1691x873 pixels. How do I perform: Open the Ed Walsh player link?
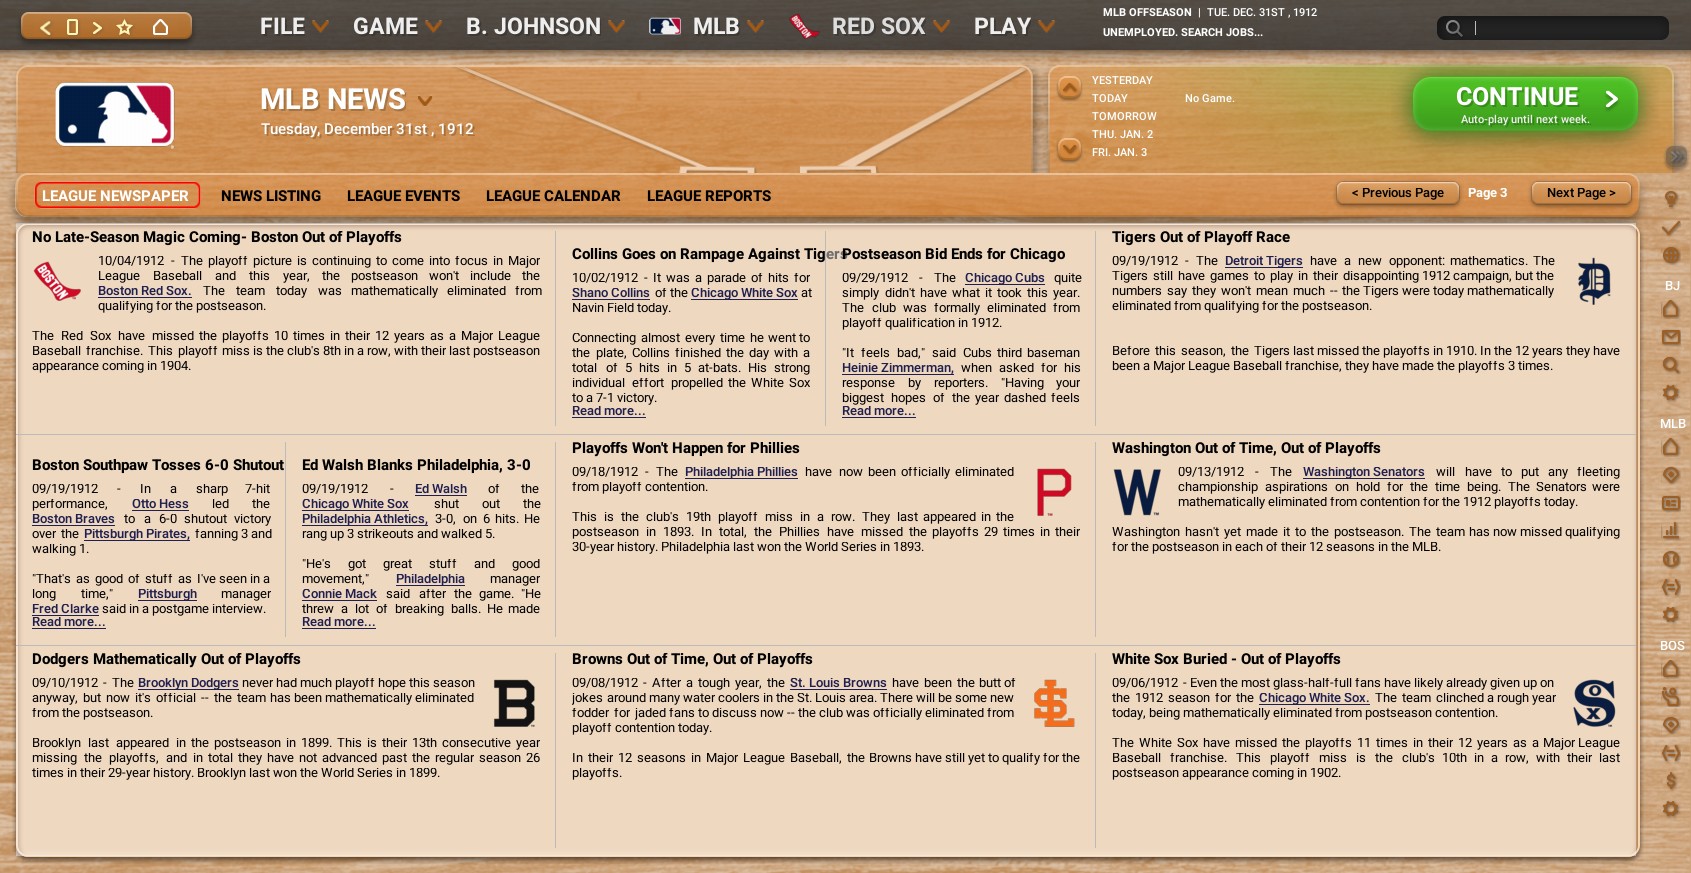[x=441, y=489]
